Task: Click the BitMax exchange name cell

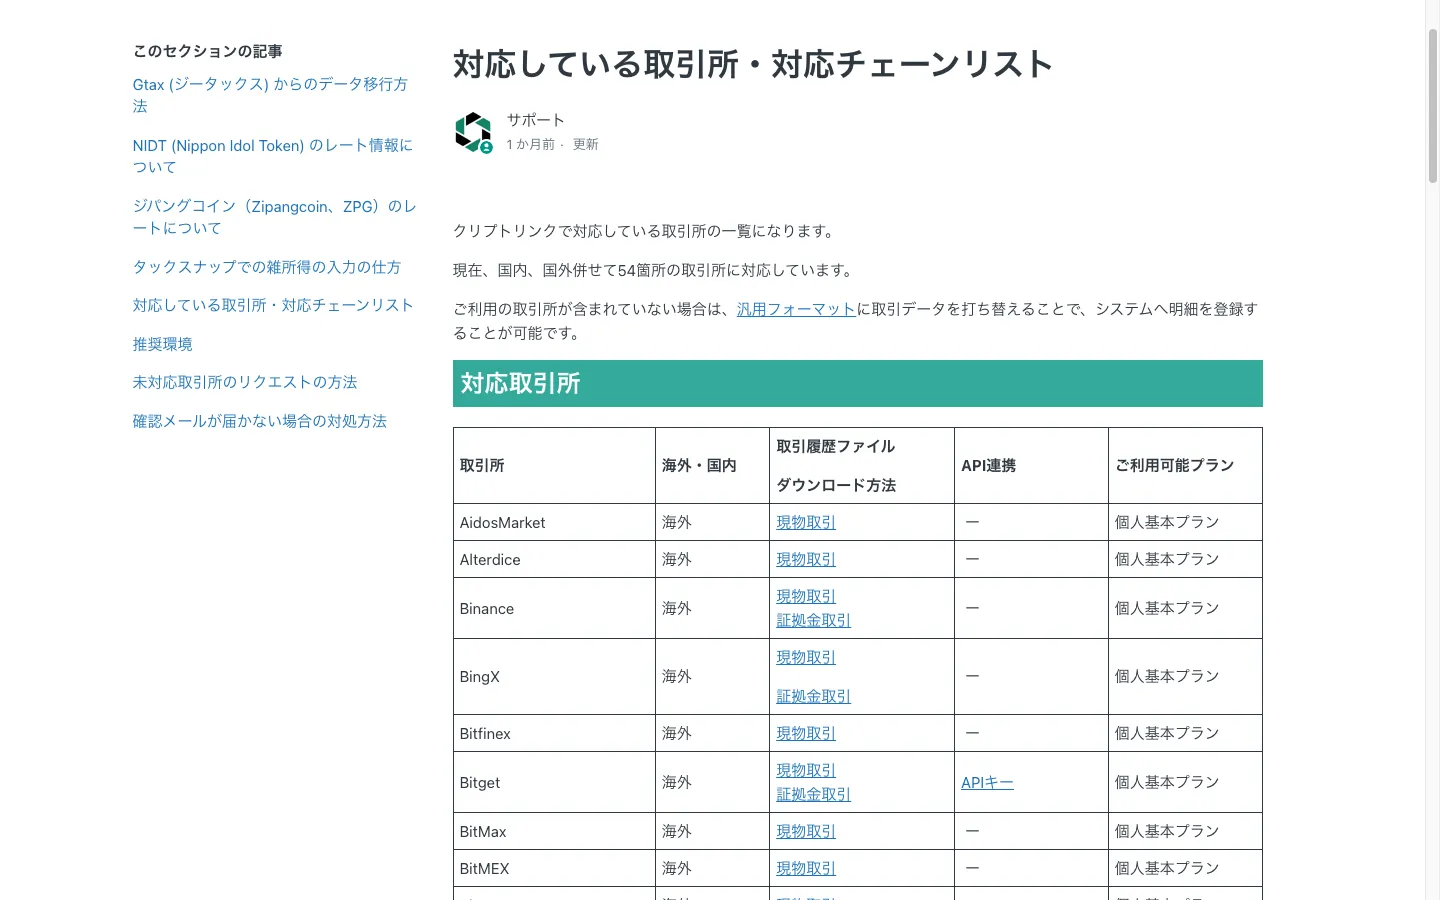Action: [554, 831]
